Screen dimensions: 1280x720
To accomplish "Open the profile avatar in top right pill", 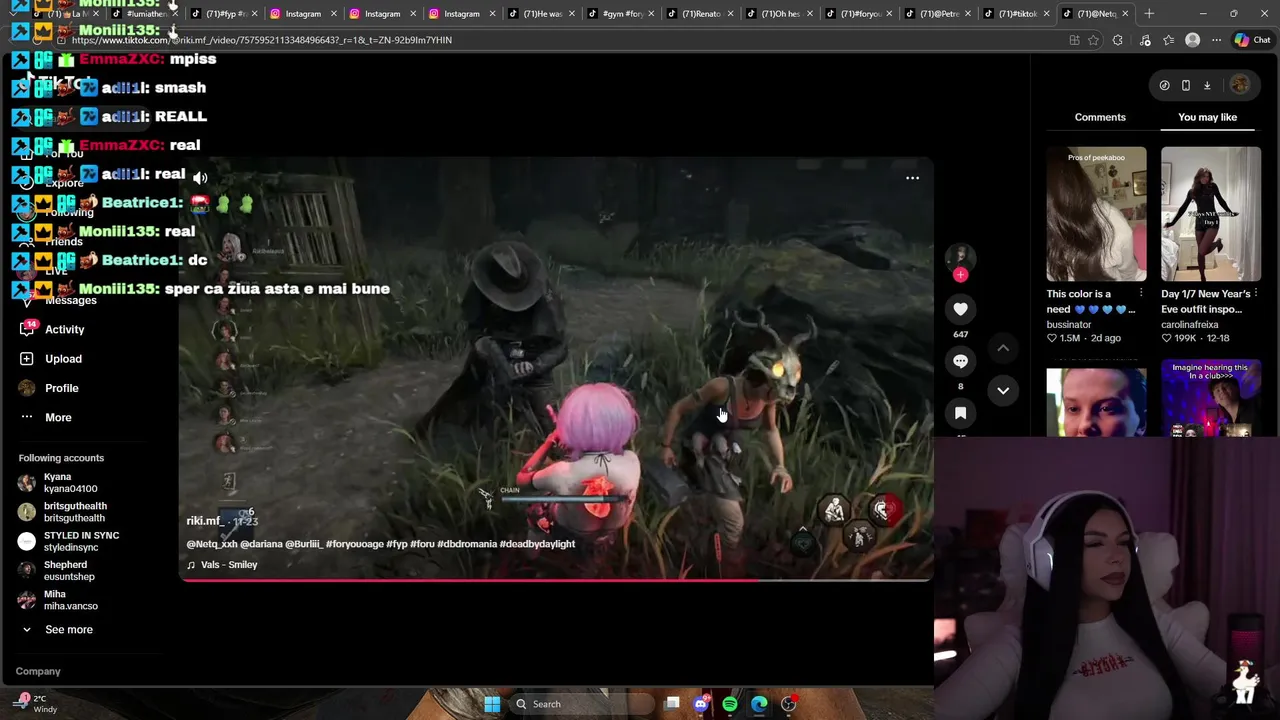I will [1240, 86].
